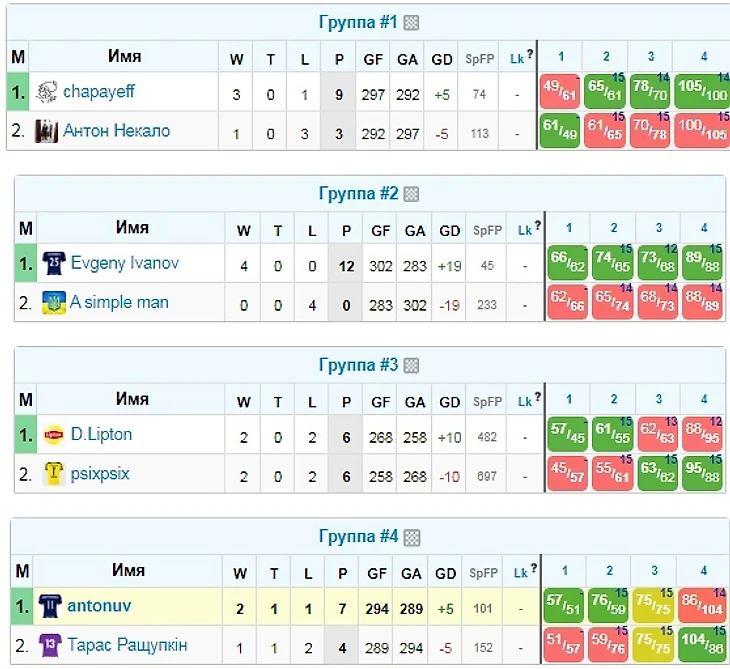730x669 pixels.
Task: Click the SpFP column header in Группа #3
Action: point(487,402)
